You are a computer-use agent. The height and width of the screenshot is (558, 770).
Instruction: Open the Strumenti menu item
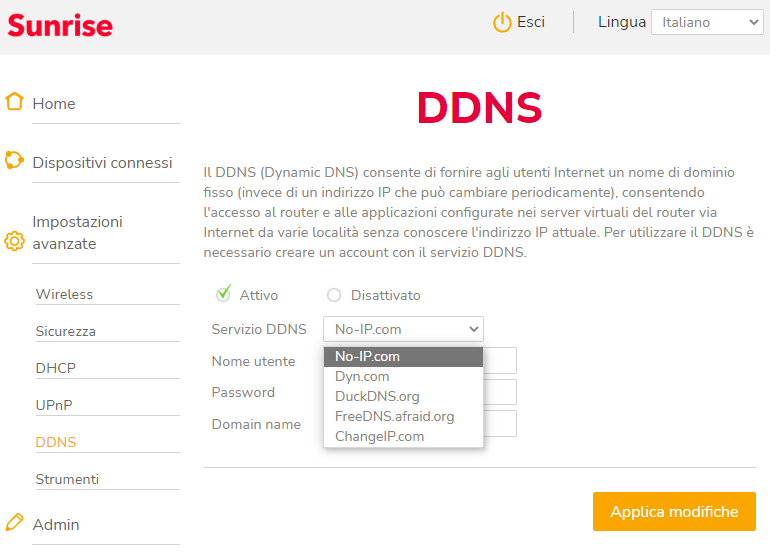click(x=67, y=479)
